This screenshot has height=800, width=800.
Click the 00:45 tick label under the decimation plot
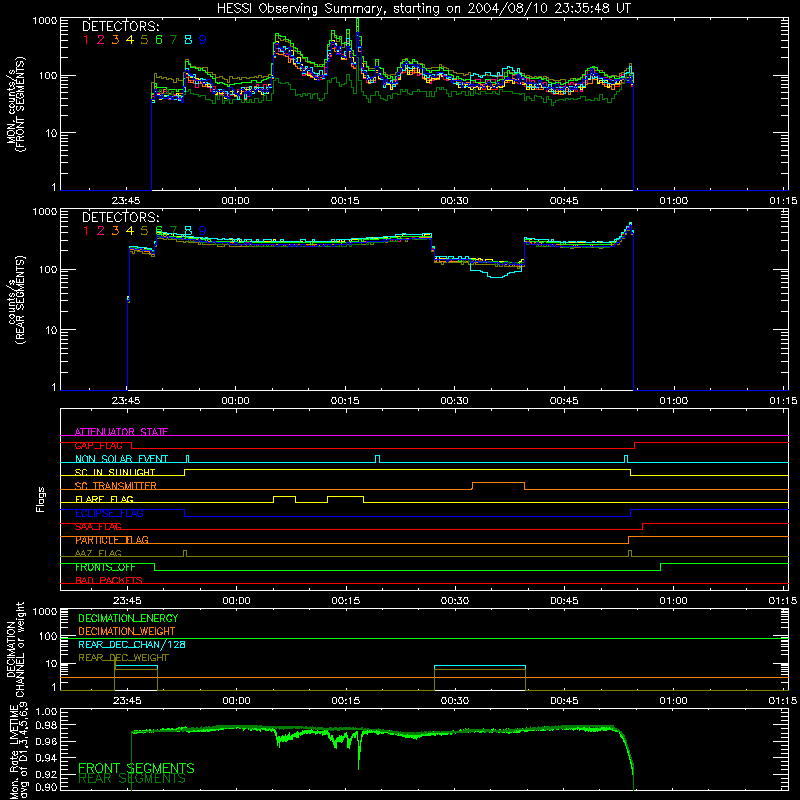[x=564, y=701]
